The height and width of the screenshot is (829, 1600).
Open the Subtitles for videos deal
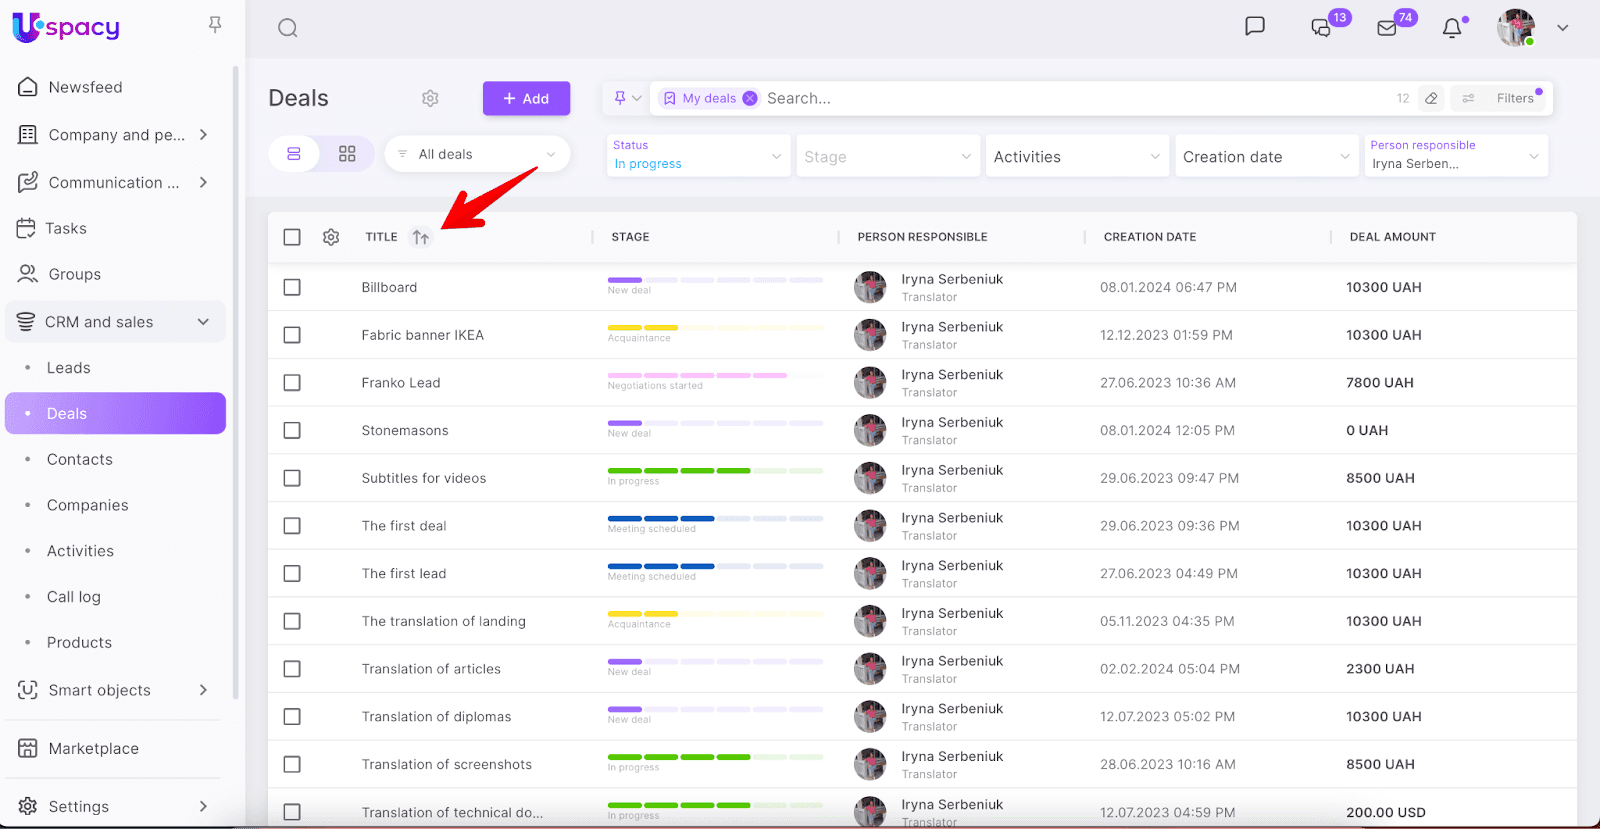pyautogui.click(x=424, y=478)
